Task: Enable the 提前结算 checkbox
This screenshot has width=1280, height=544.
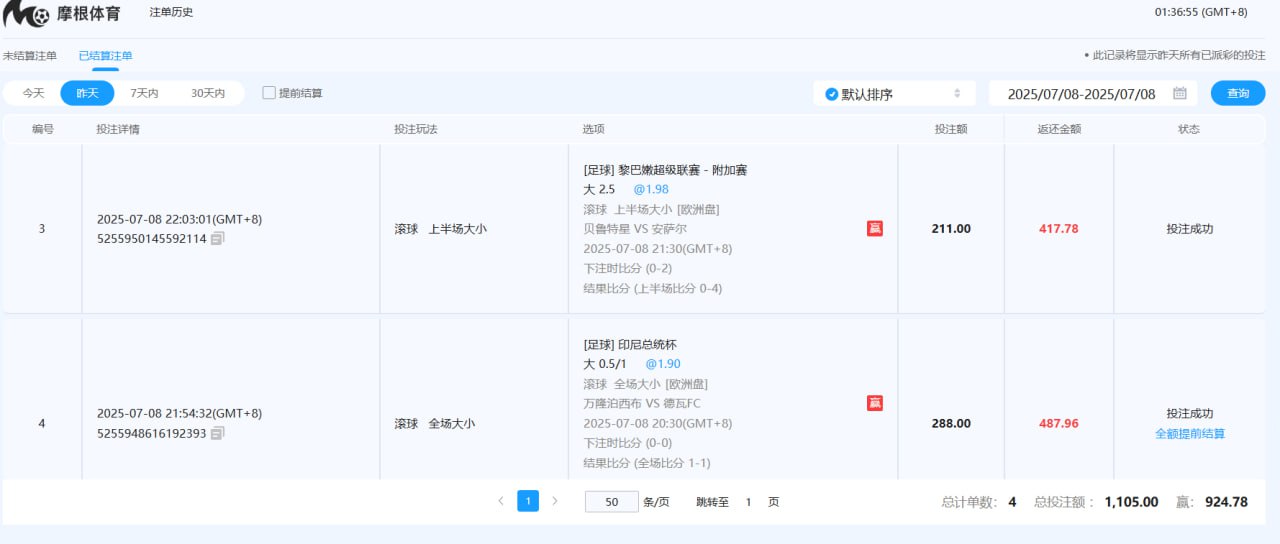Action: pyautogui.click(x=269, y=93)
